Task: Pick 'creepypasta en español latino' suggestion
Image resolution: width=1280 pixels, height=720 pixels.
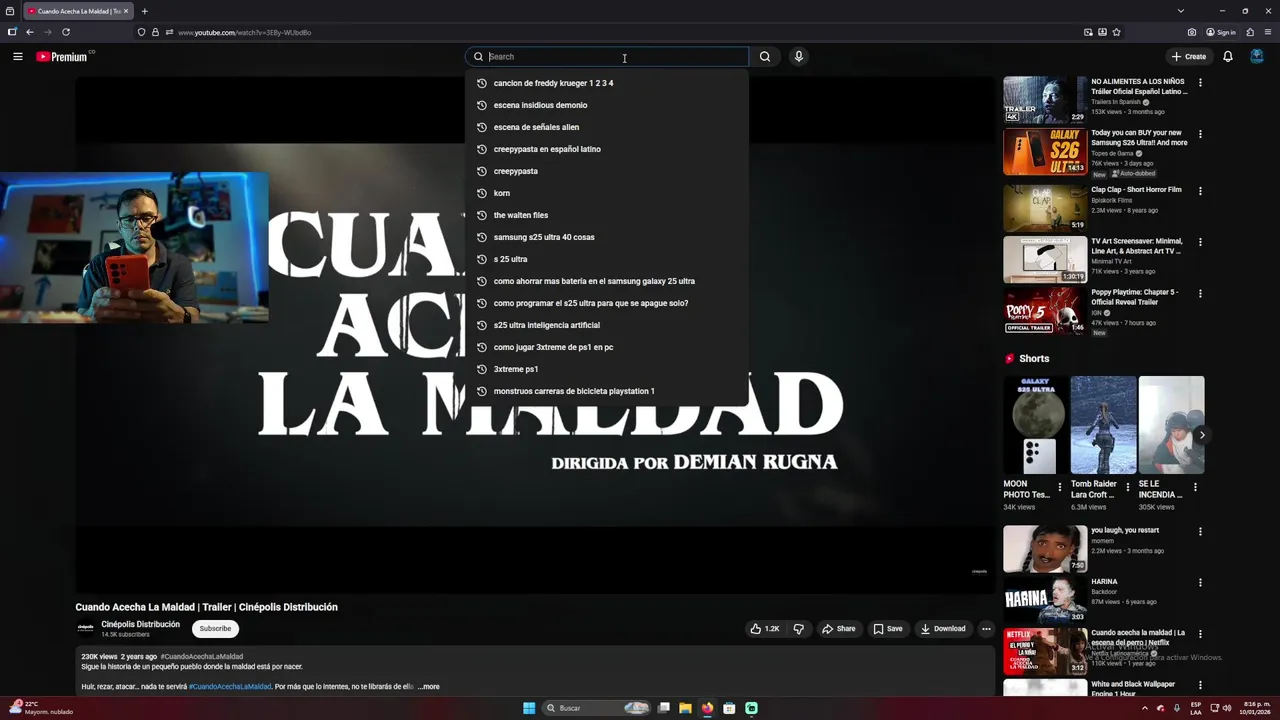Action: (x=607, y=149)
